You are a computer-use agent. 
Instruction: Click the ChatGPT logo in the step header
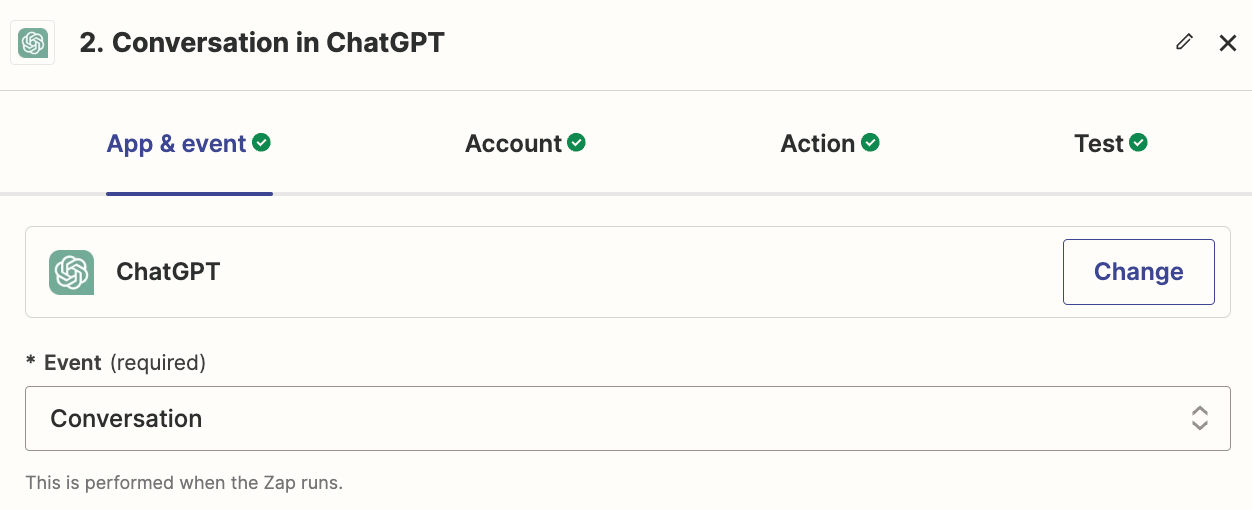click(x=33, y=43)
